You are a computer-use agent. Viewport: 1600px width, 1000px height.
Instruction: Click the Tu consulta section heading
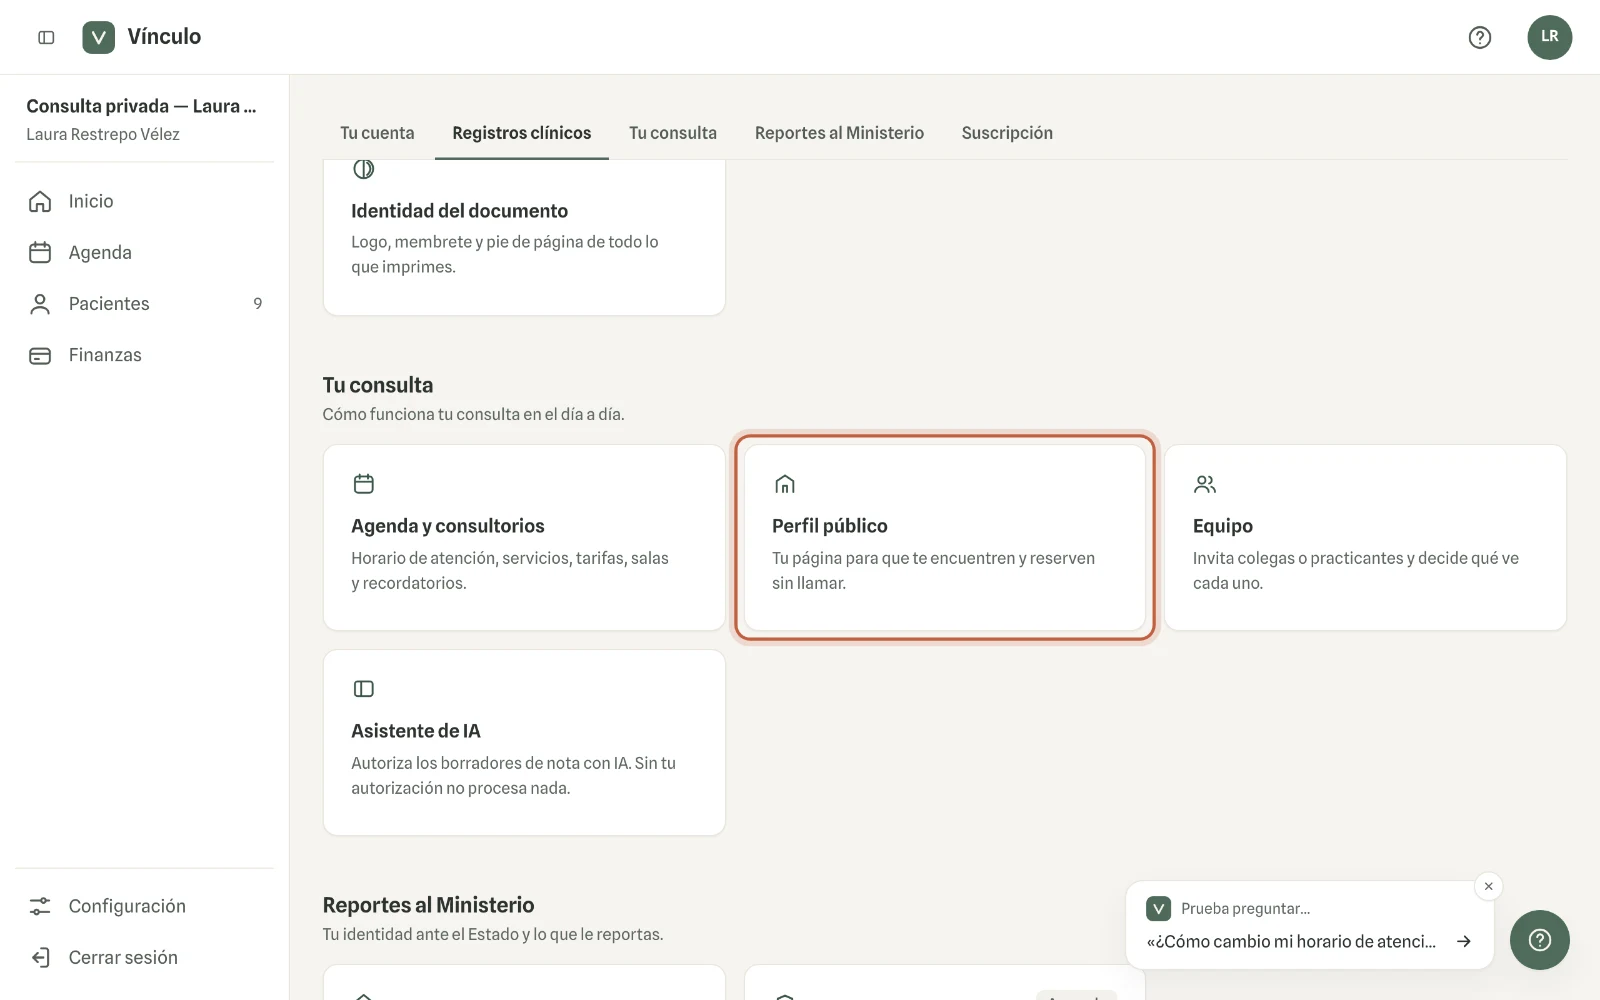(x=378, y=385)
